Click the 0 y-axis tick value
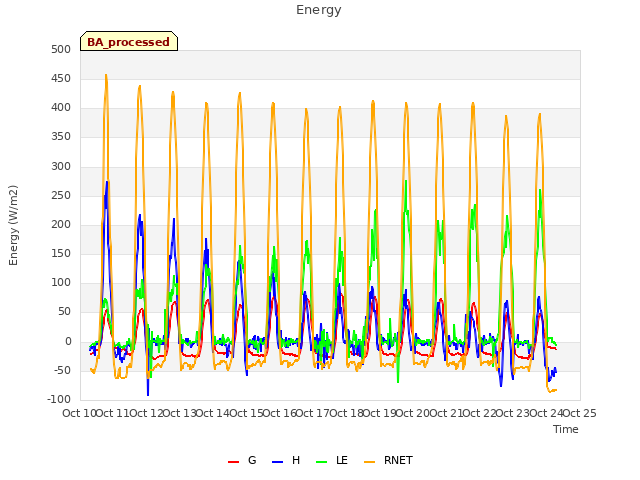The image size is (640, 480). 68,341
